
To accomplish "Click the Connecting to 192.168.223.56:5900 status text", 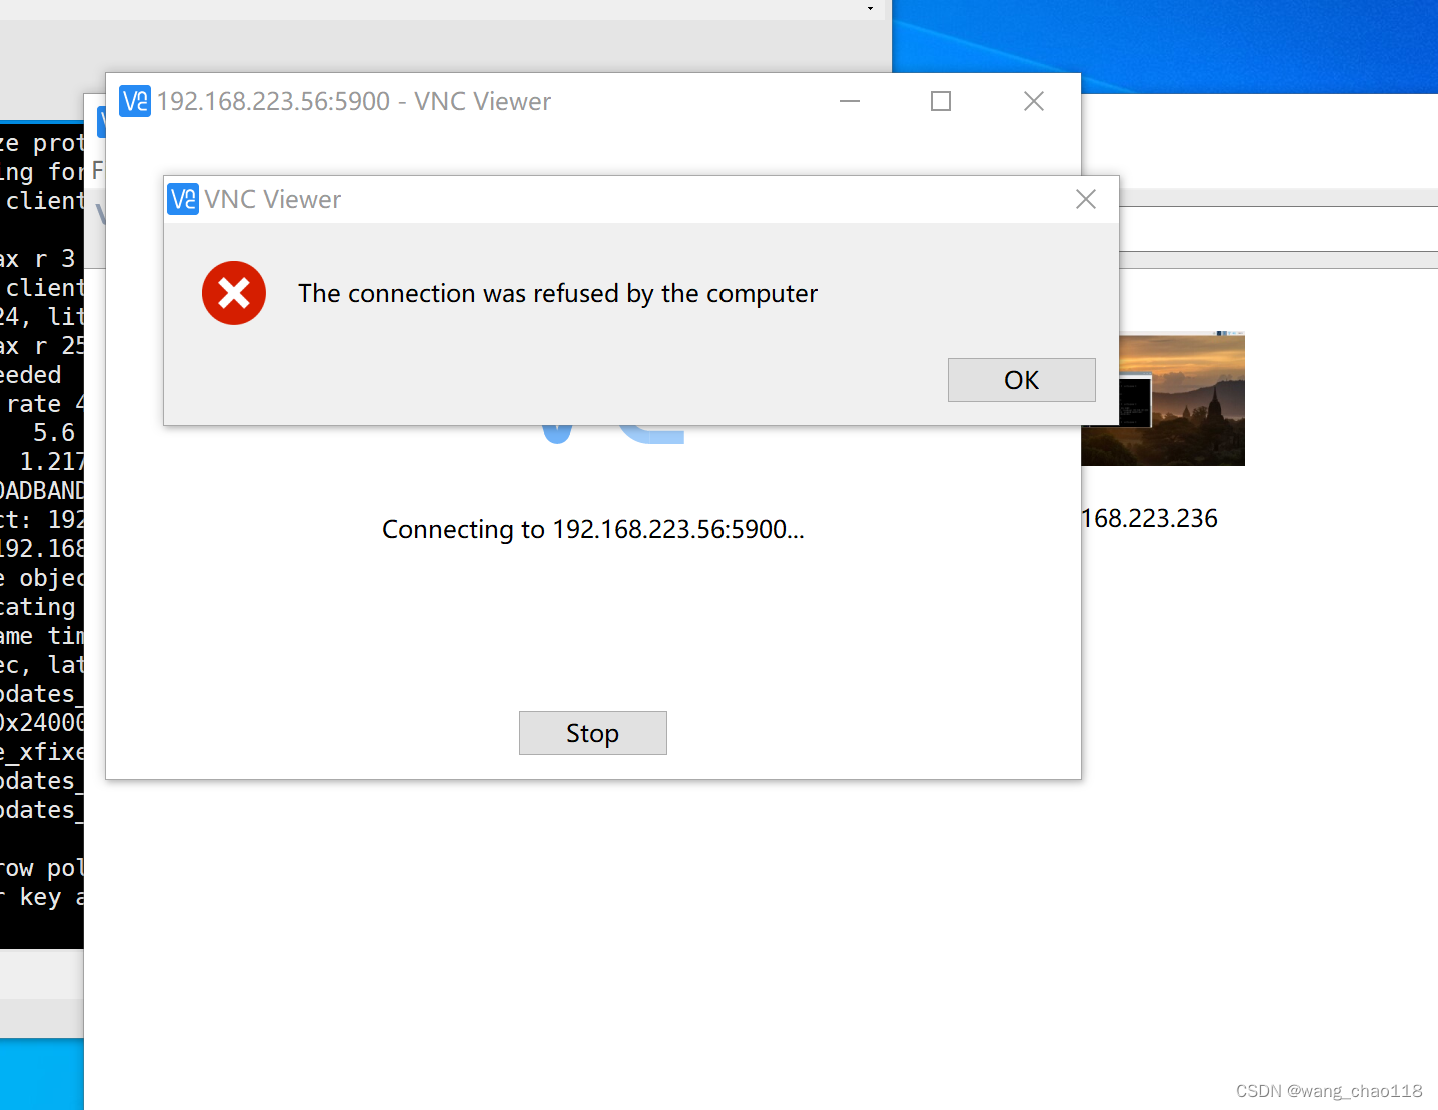I will point(593,529).
